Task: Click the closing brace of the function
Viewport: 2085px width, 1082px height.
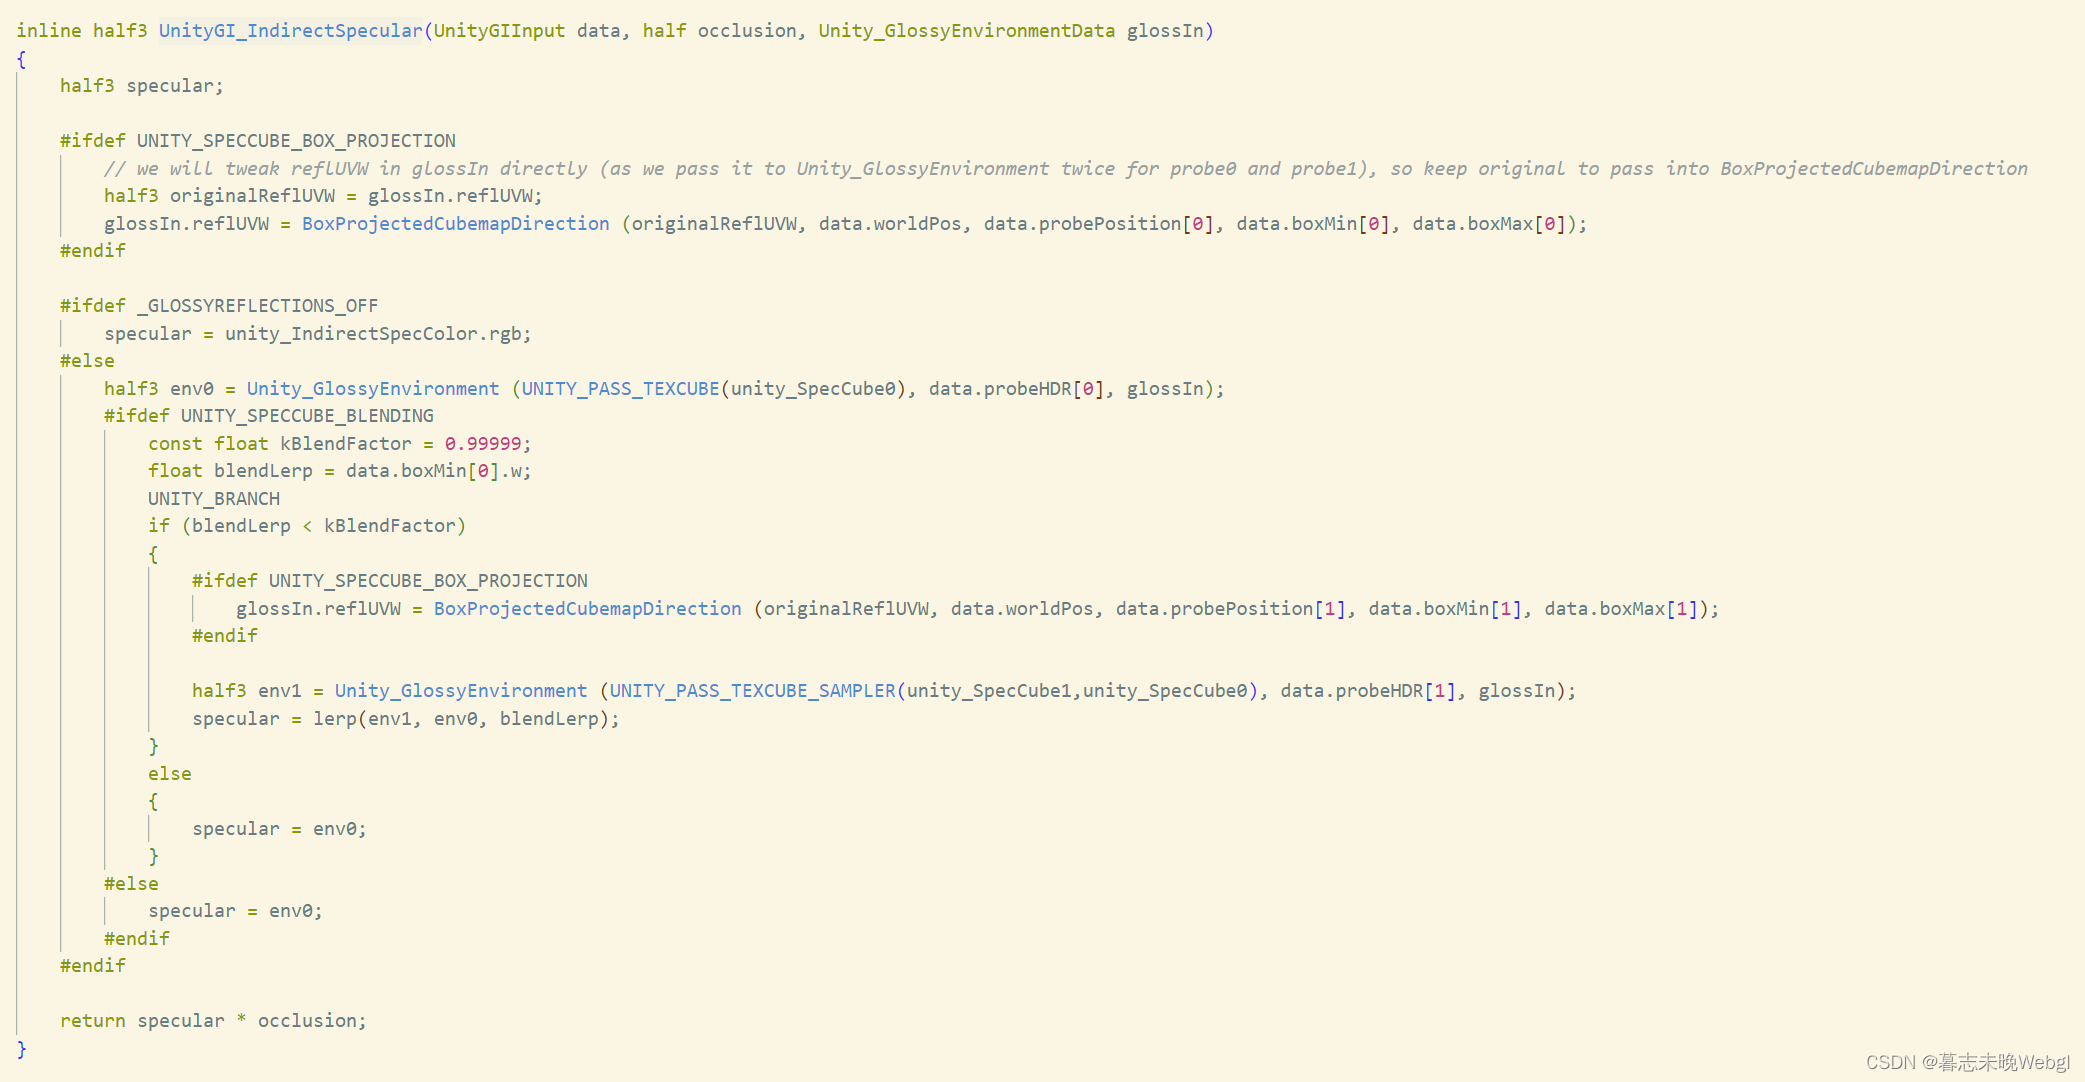Action: pyautogui.click(x=22, y=1049)
